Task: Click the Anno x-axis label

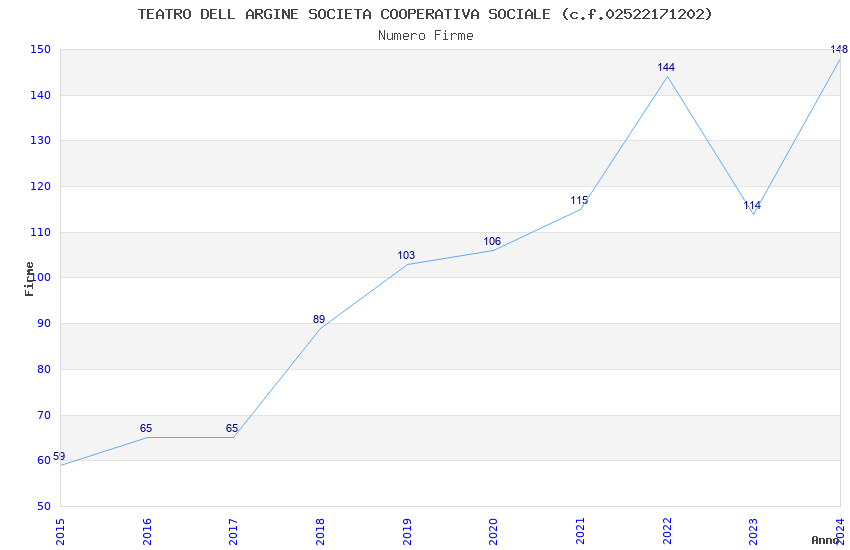Action: pyautogui.click(x=825, y=540)
